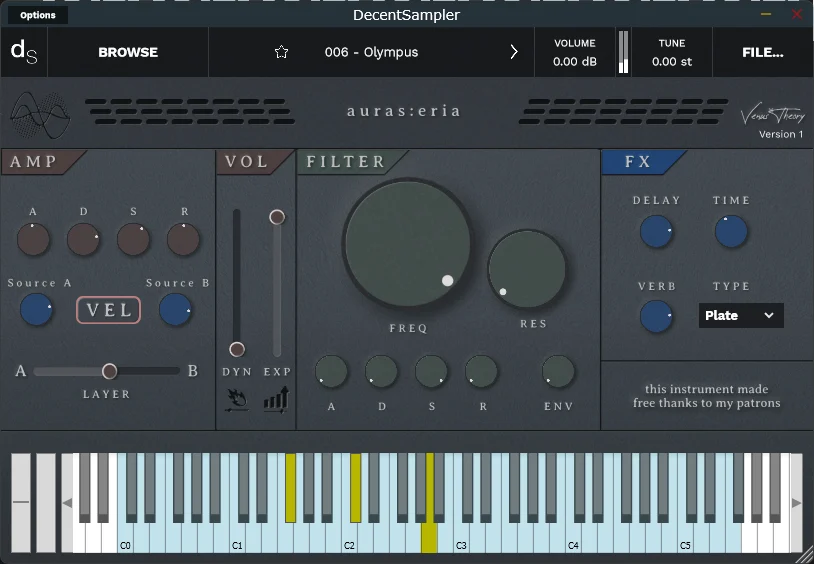Click the DELAY knob in FX
This screenshot has height=564, width=814.
point(656,232)
